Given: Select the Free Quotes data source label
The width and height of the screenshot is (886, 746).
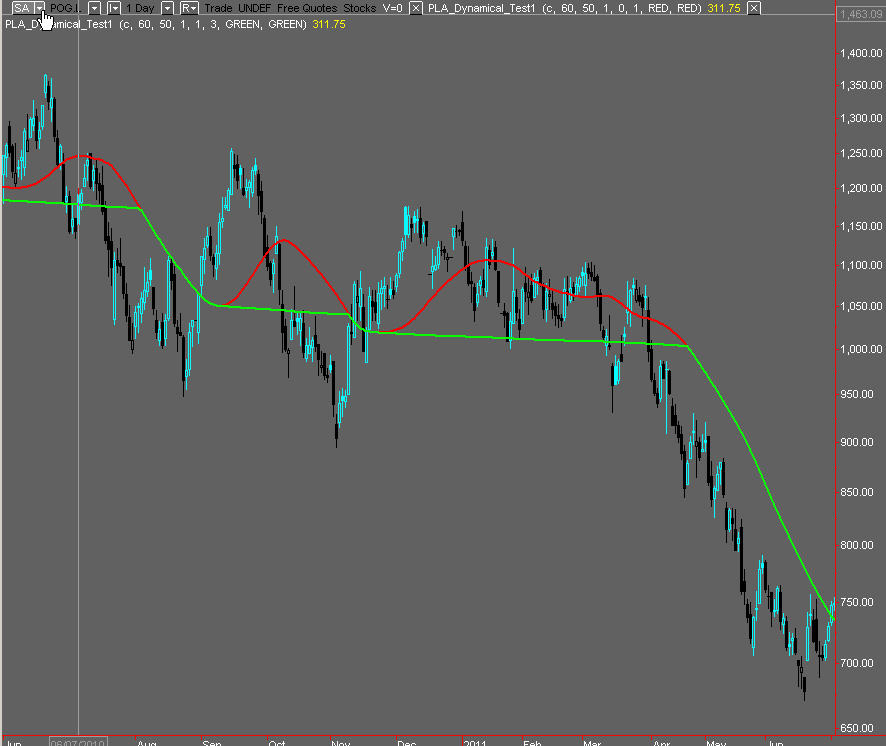Looking at the screenshot, I should (x=307, y=8).
